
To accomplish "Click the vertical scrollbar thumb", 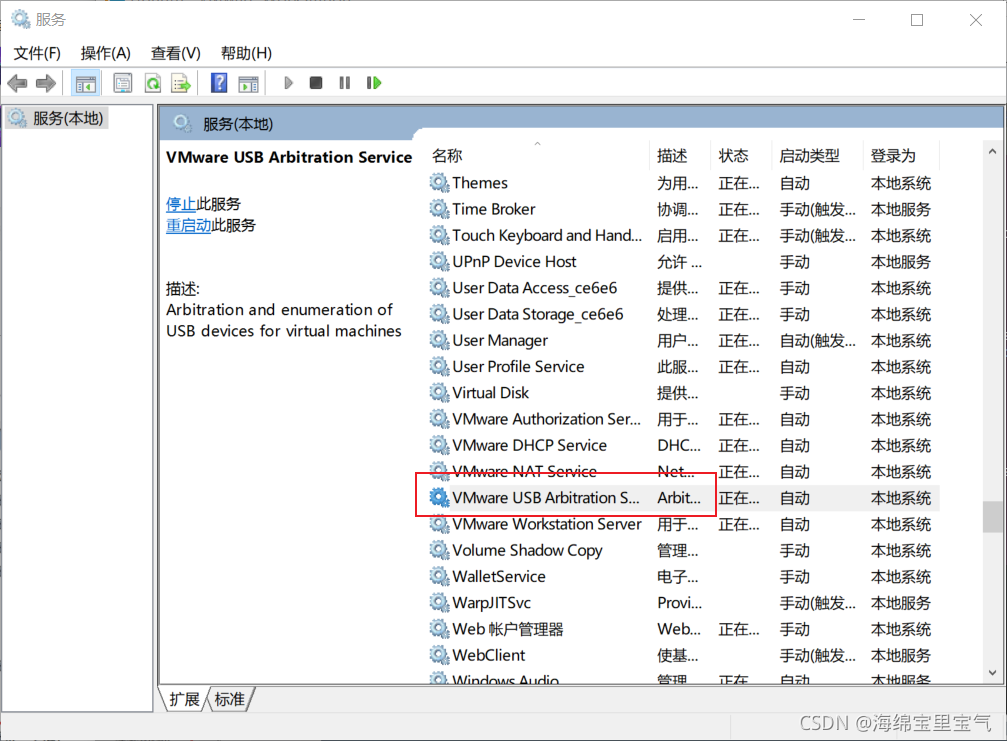I will [x=992, y=517].
